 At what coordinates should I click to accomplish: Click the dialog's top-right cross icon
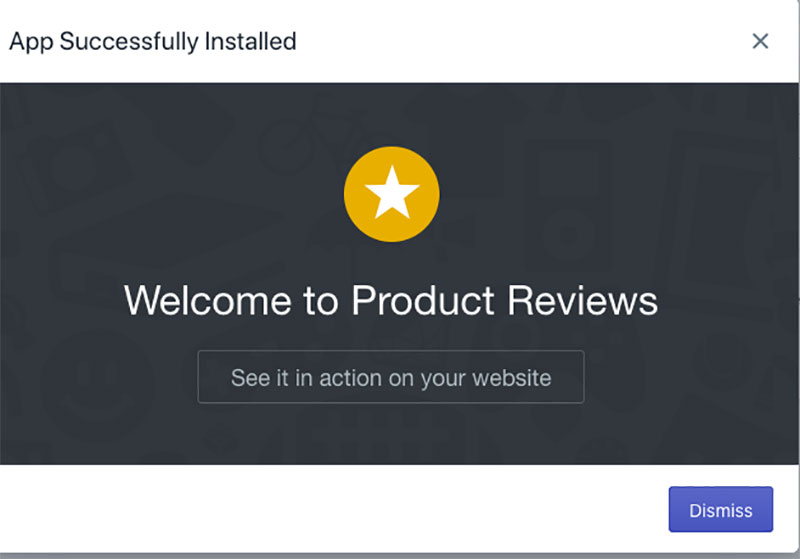point(760,41)
